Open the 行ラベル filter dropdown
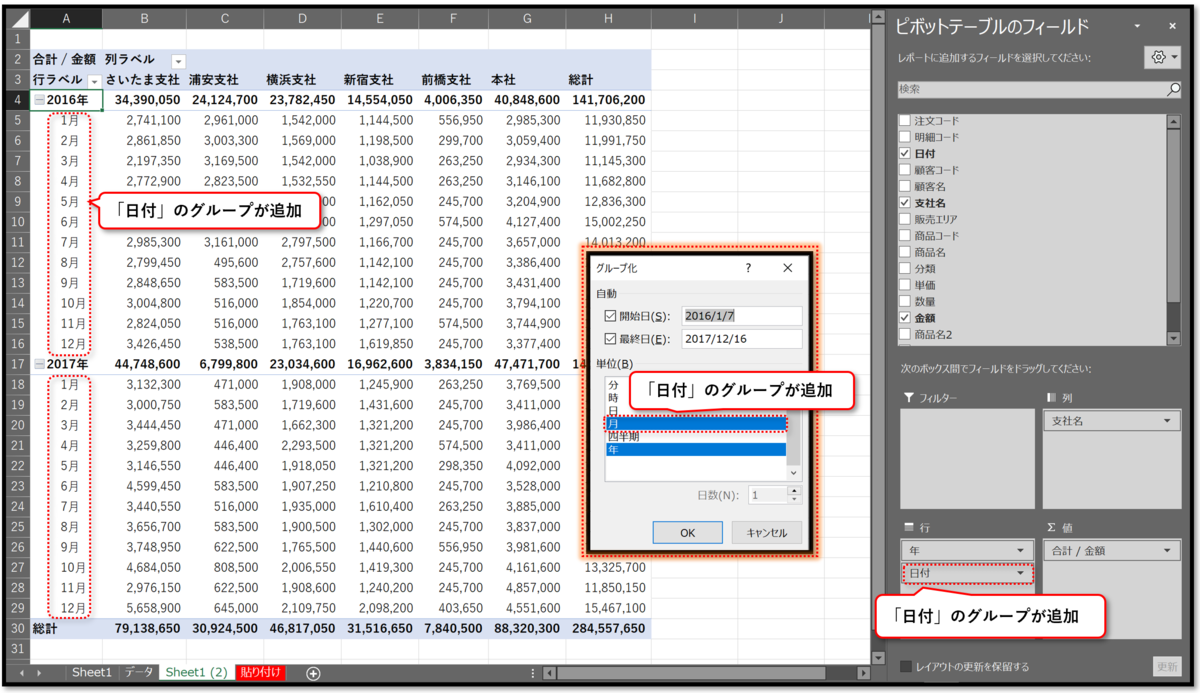 94,80
